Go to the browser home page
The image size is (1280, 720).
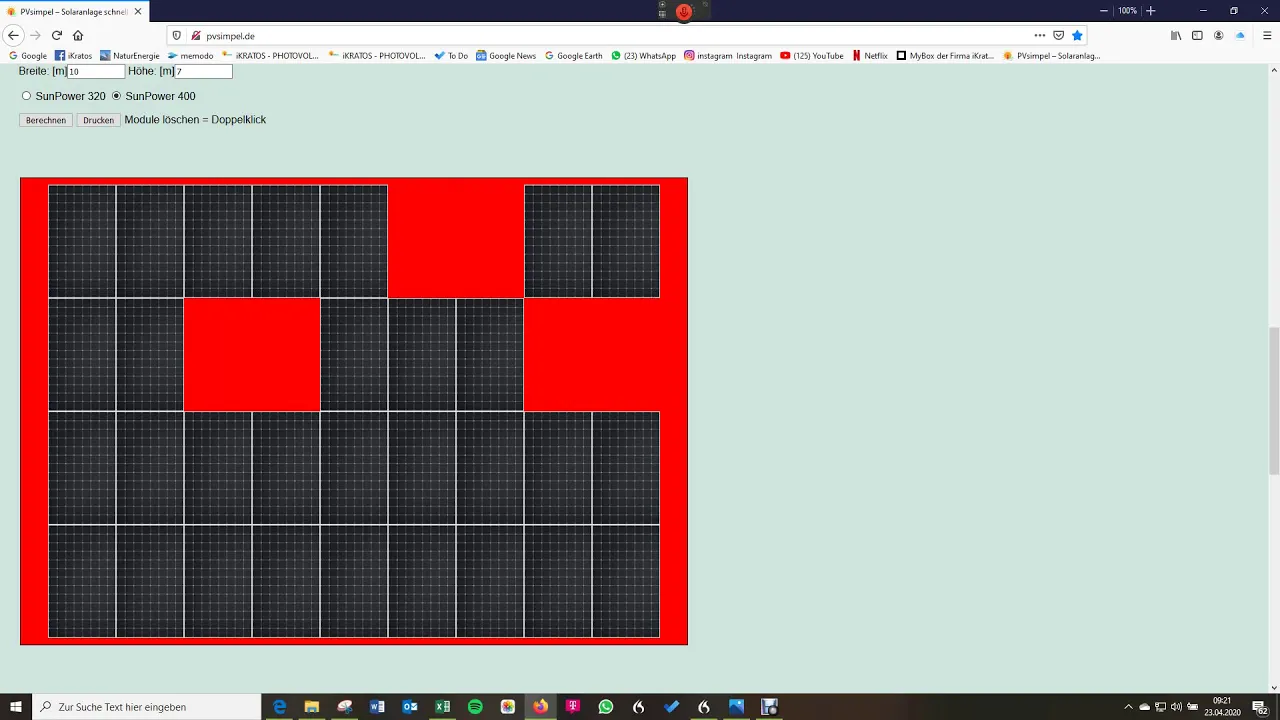[x=78, y=35]
